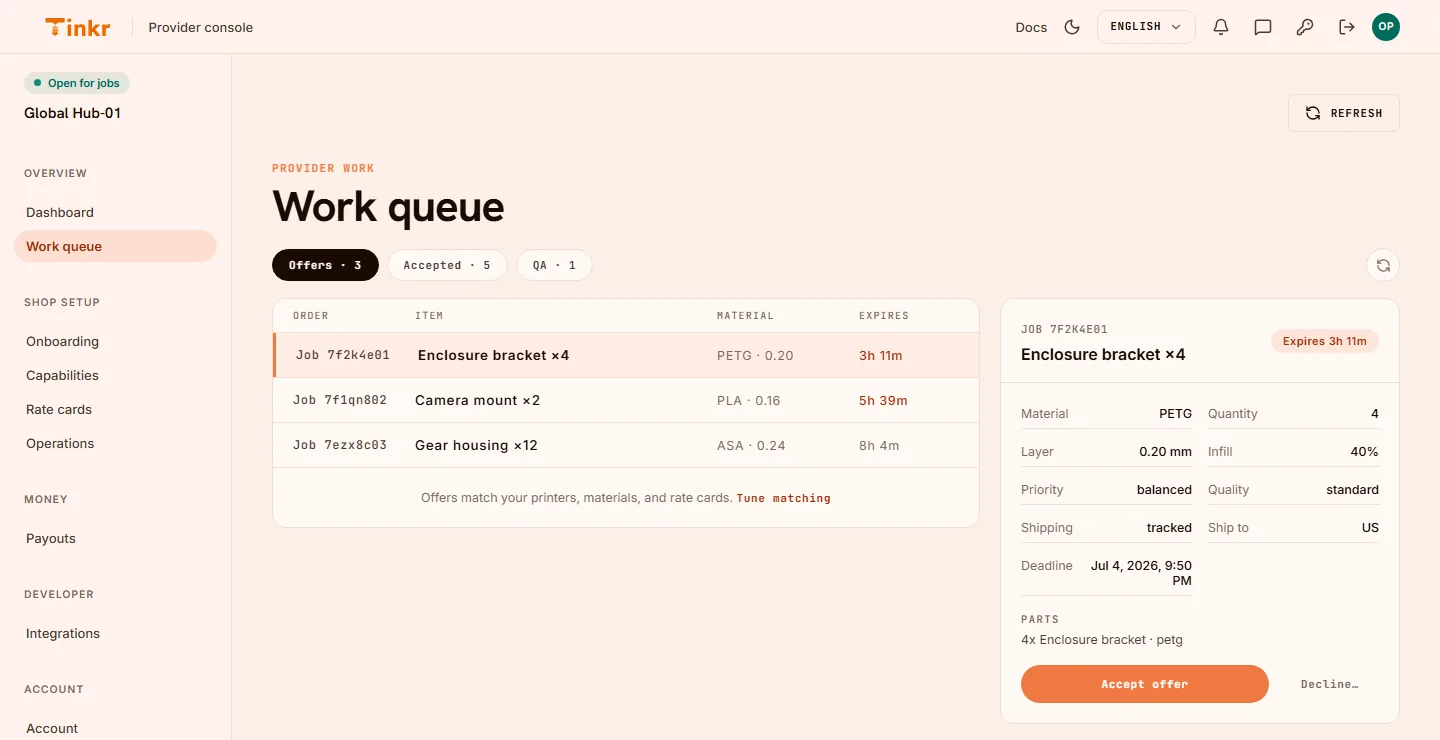Click the deadline Jul 4, 2026, 9:50 PM
The image size is (1440, 740).
coord(1141,573)
